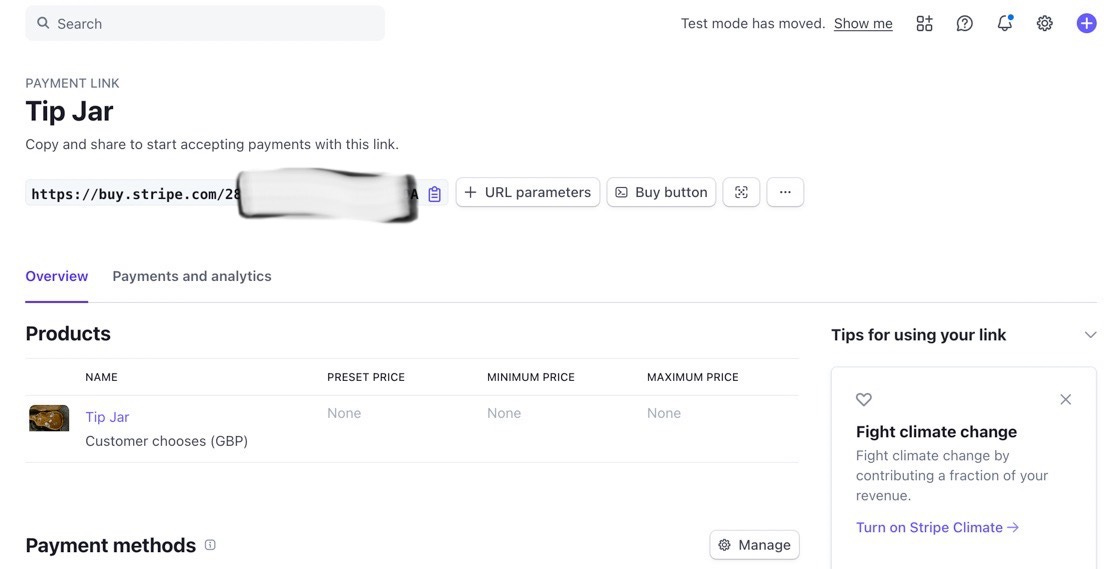Viewport: 1119px width, 569px height.
Task: Collapse the Tips for using your link section
Action: click(1090, 335)
